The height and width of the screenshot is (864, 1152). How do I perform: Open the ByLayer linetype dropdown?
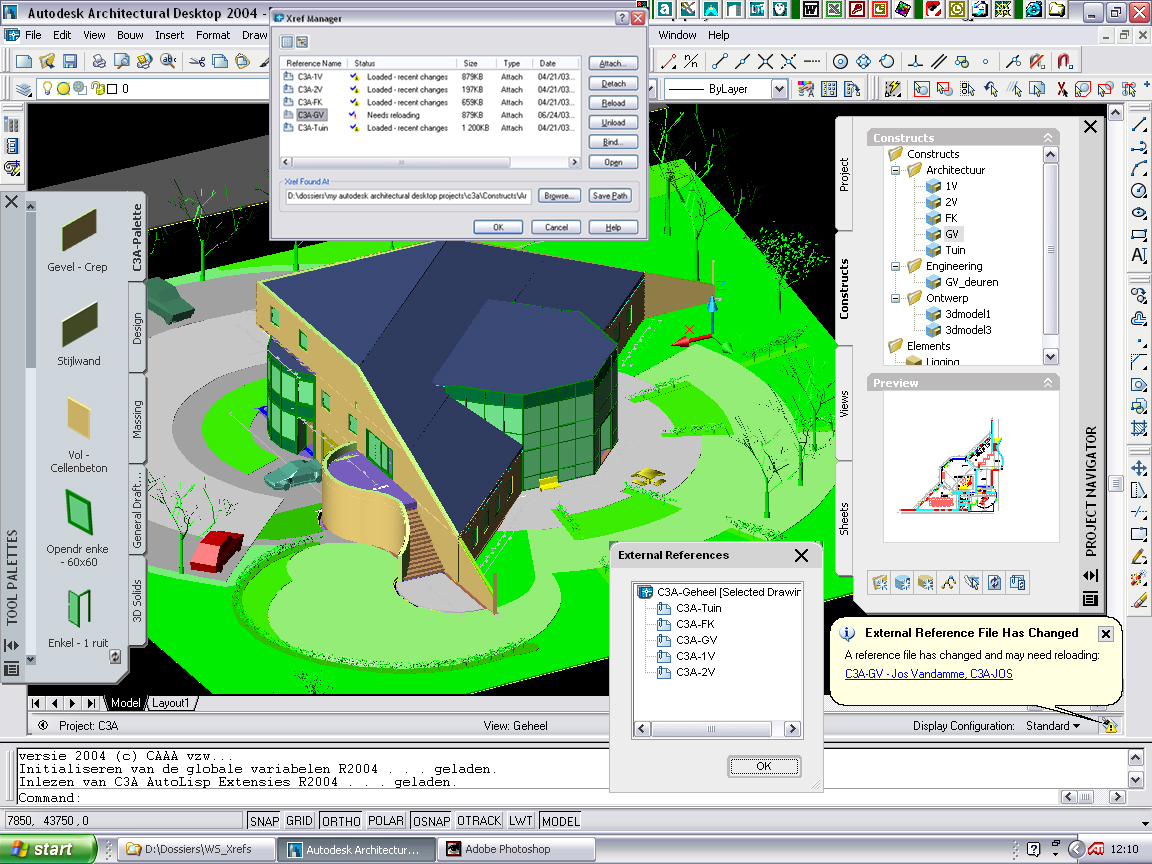(779, 89)
